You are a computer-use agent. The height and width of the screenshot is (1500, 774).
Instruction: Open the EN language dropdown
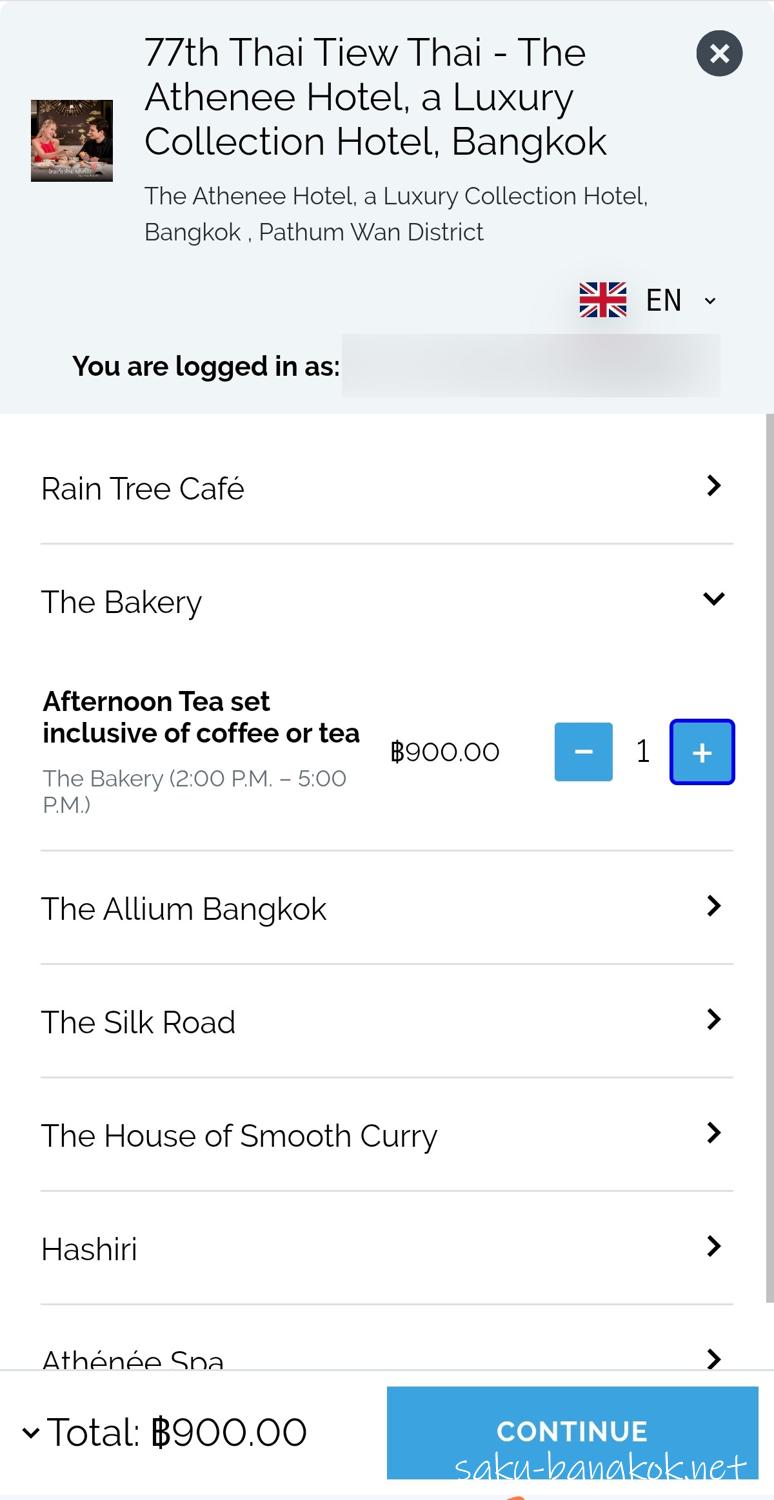678,300
